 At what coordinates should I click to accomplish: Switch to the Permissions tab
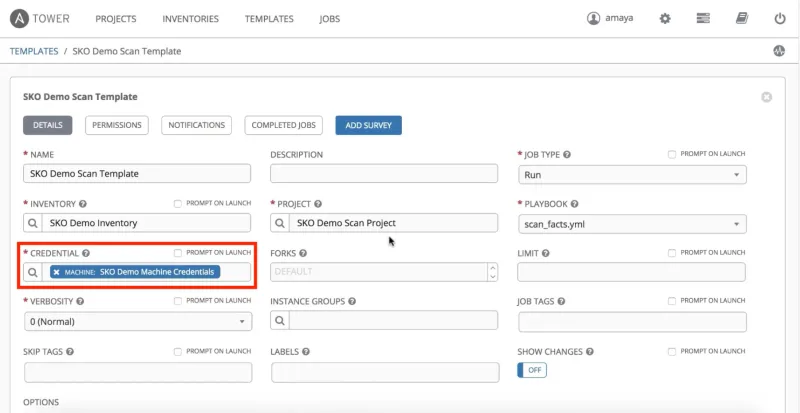tap(117, 125)
